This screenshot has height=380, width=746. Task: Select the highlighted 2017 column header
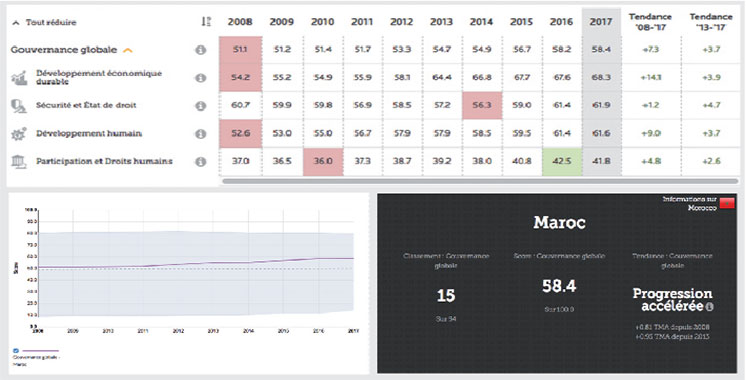point(601,22)
